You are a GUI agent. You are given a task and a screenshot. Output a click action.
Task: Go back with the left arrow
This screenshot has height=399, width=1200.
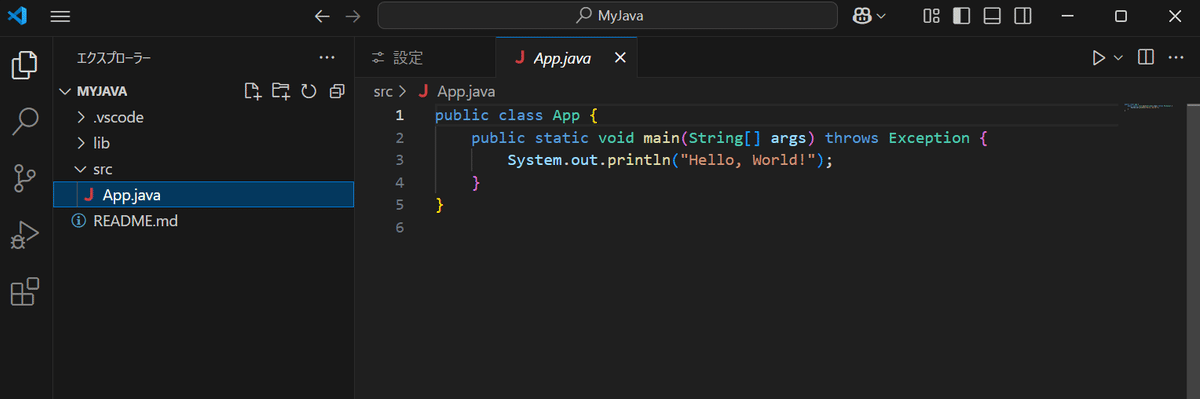click(321, 16)
